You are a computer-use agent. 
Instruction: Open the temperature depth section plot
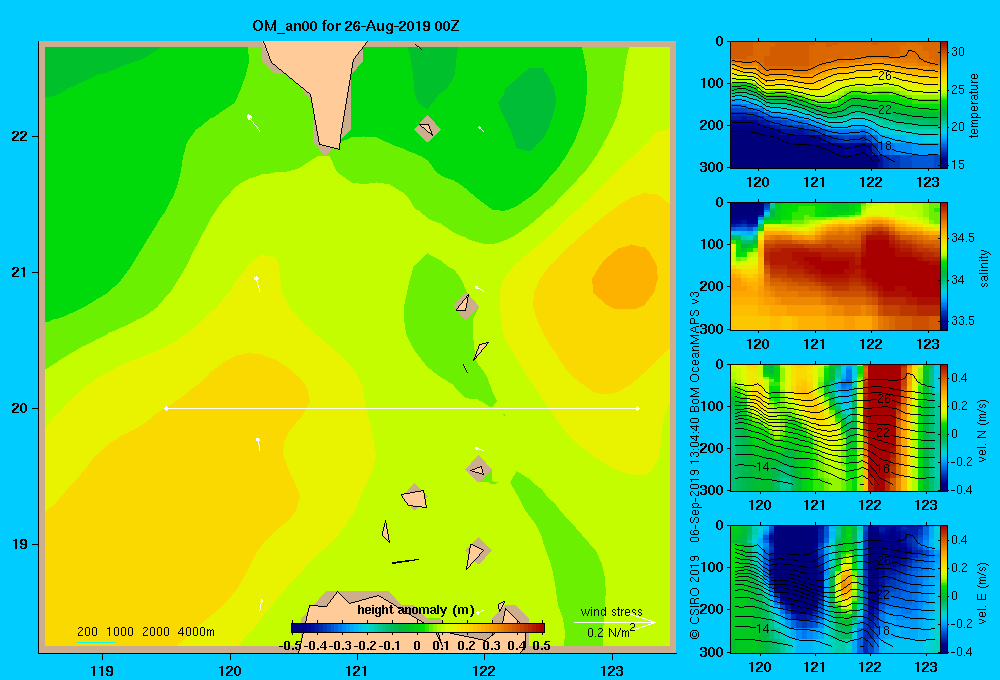[834, 104]
